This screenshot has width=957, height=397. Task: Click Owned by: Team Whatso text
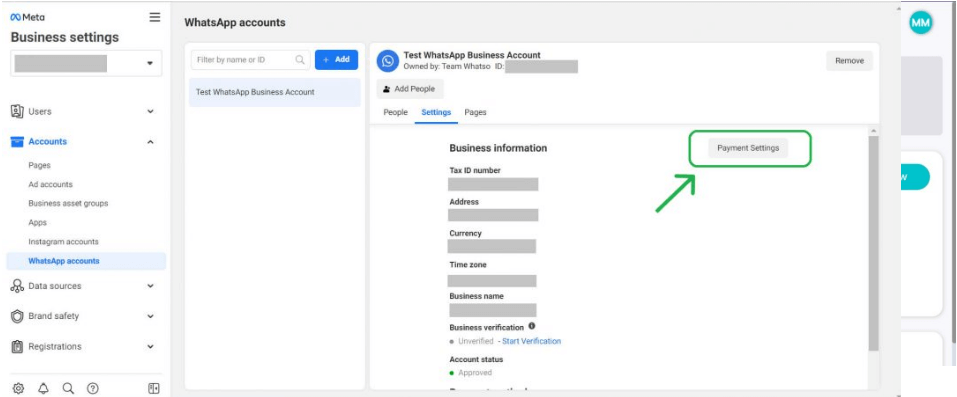[x=447, y=66]
